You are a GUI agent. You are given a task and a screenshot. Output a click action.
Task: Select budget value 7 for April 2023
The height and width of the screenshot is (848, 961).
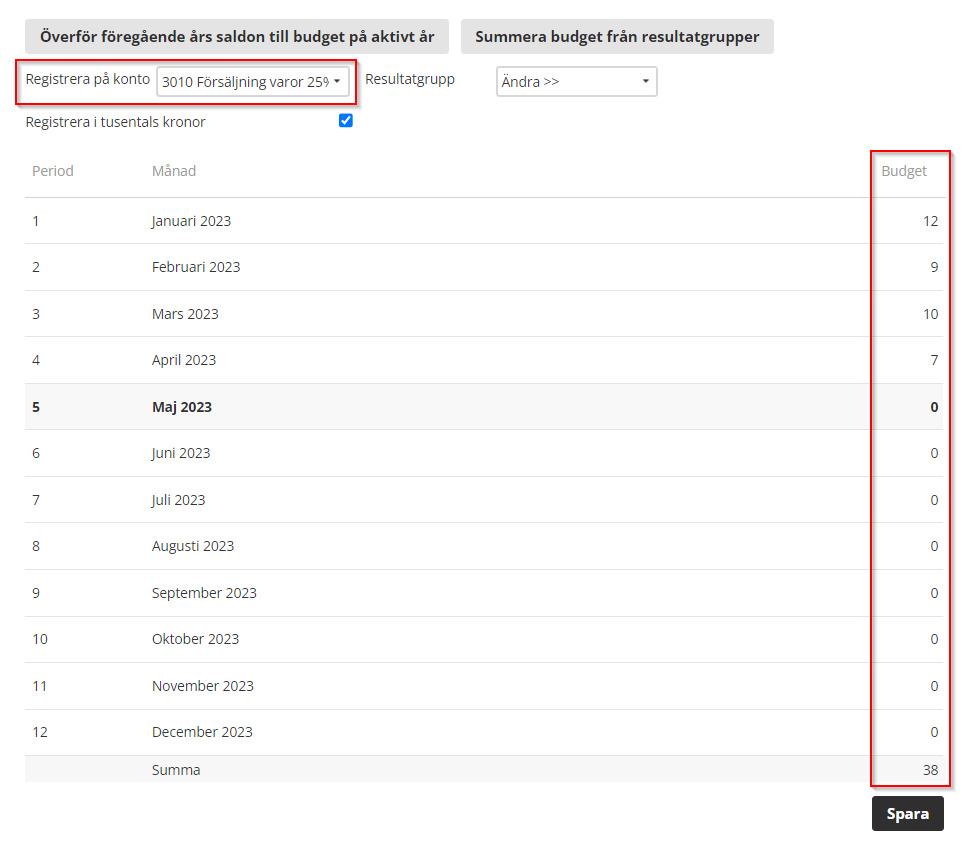934,360
